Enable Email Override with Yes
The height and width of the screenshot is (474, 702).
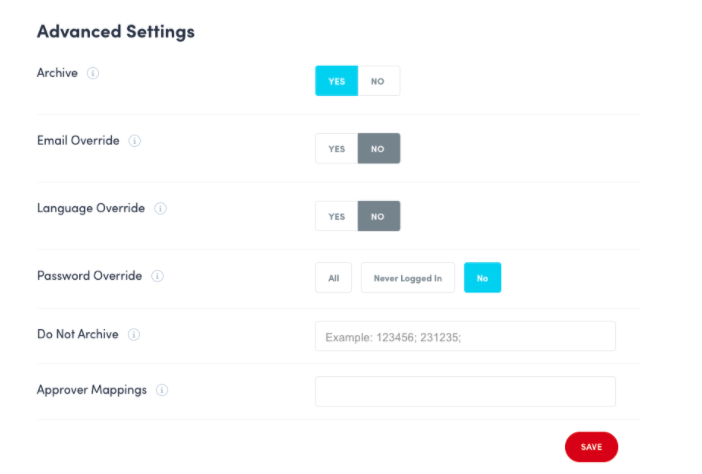pos(337,149)
